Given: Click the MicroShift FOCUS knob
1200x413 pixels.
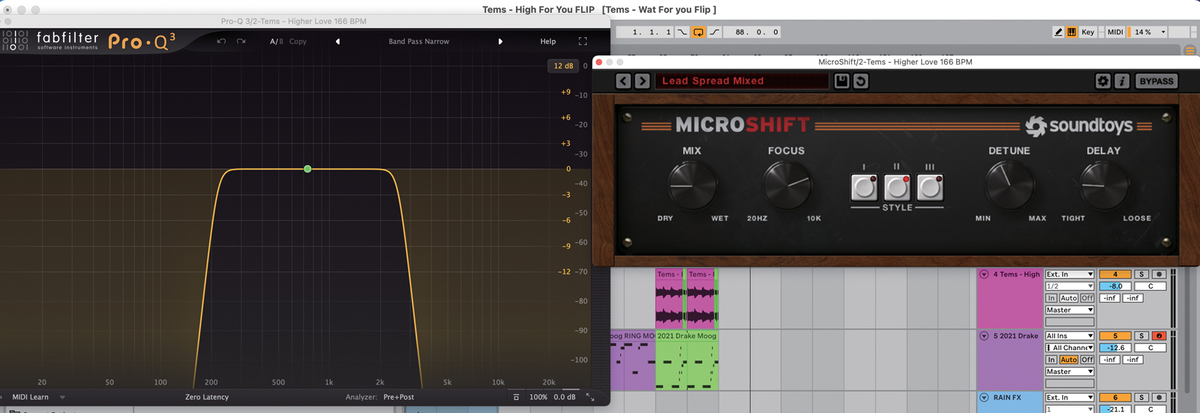Looking at the screenshot, I should coord(787,186).
